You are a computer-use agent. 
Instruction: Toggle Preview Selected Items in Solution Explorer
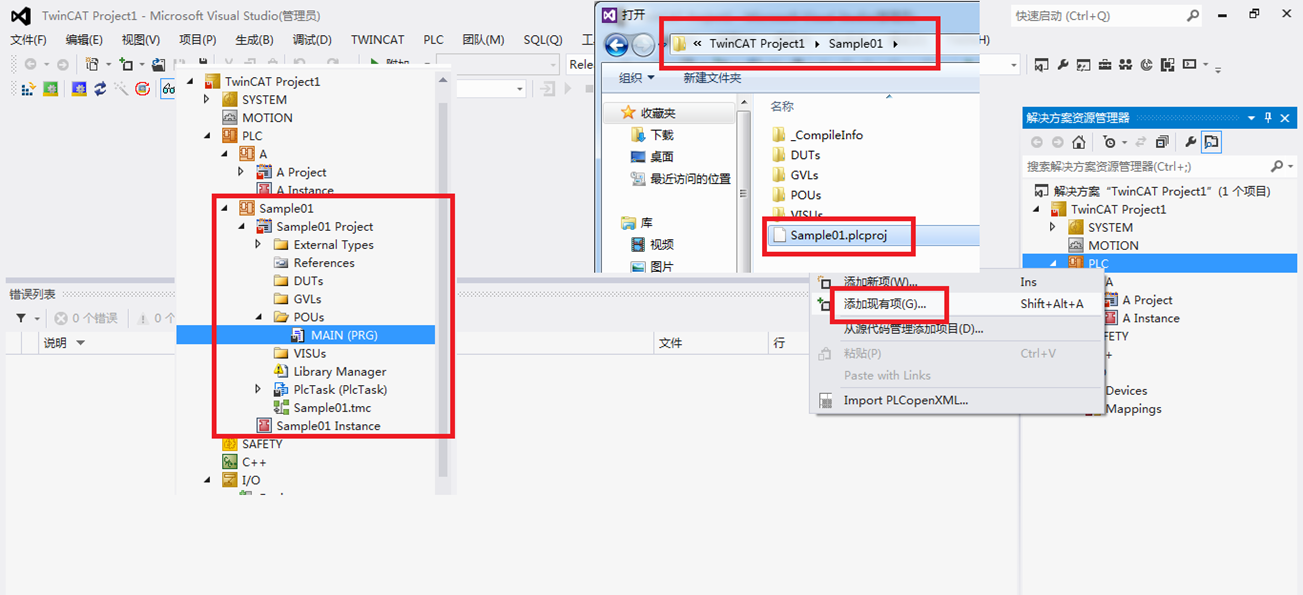(1211, 142)
